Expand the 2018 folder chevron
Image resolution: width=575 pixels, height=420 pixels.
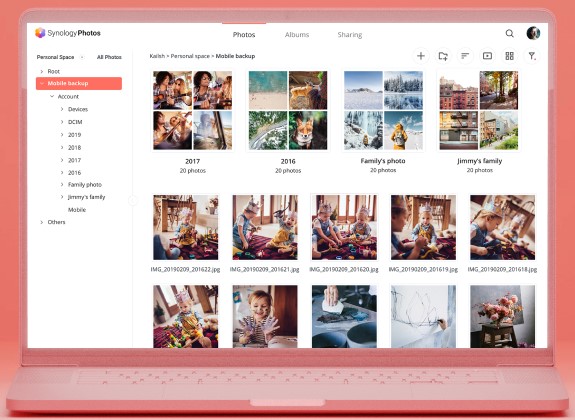pyautogui.click(x=62, y=147)
